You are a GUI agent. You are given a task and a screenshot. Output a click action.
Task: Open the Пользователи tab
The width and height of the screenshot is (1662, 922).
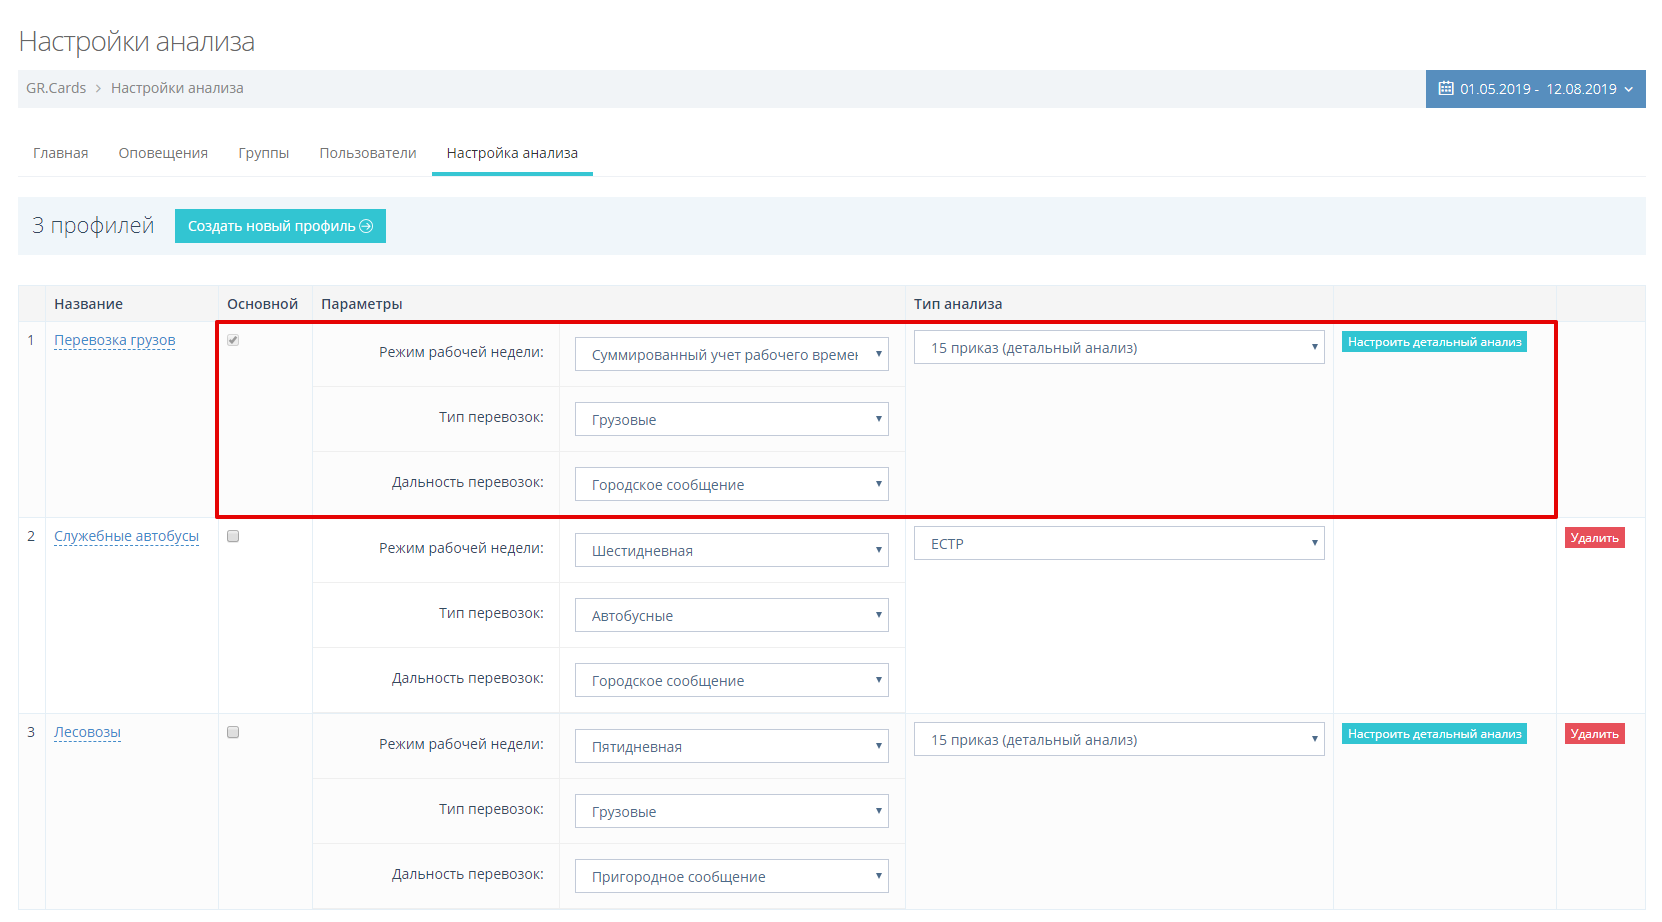pyautogui.click(x=367, y=152)
